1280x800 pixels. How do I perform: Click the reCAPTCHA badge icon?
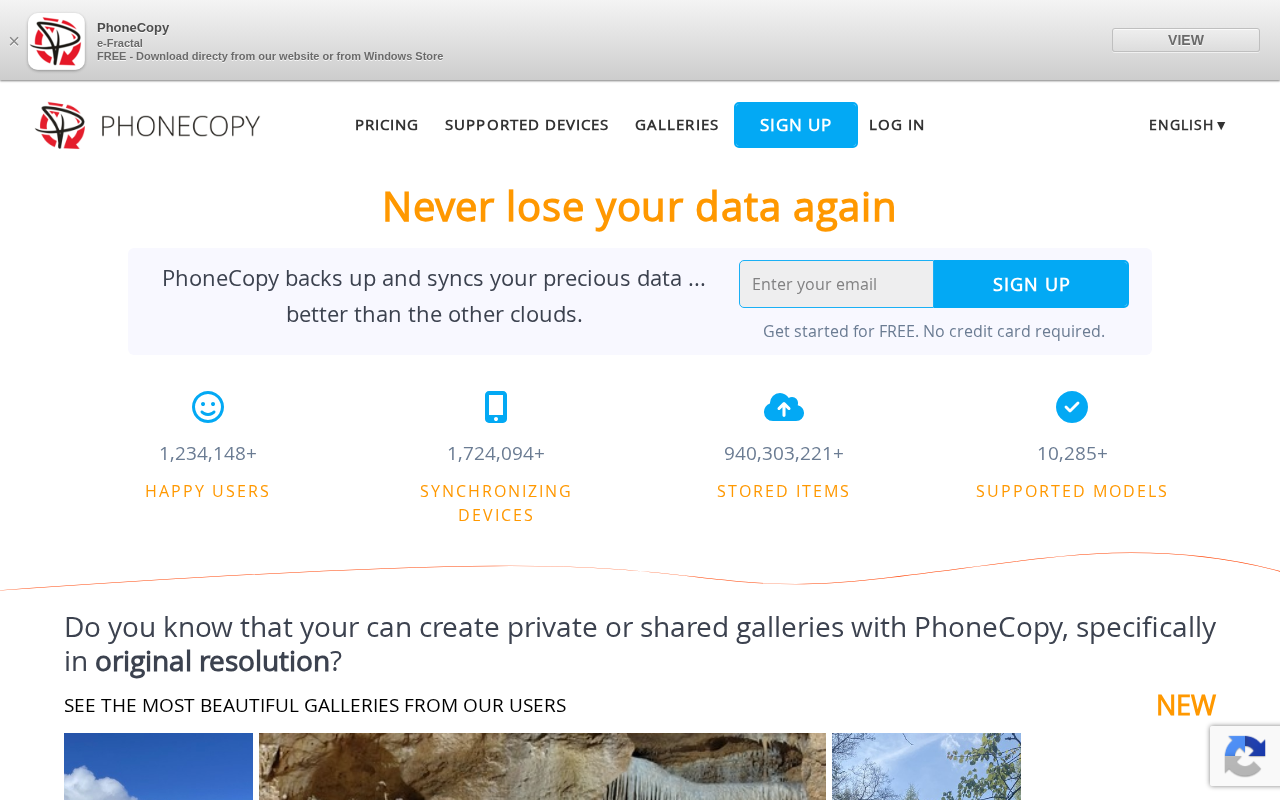coord(1245,756)
